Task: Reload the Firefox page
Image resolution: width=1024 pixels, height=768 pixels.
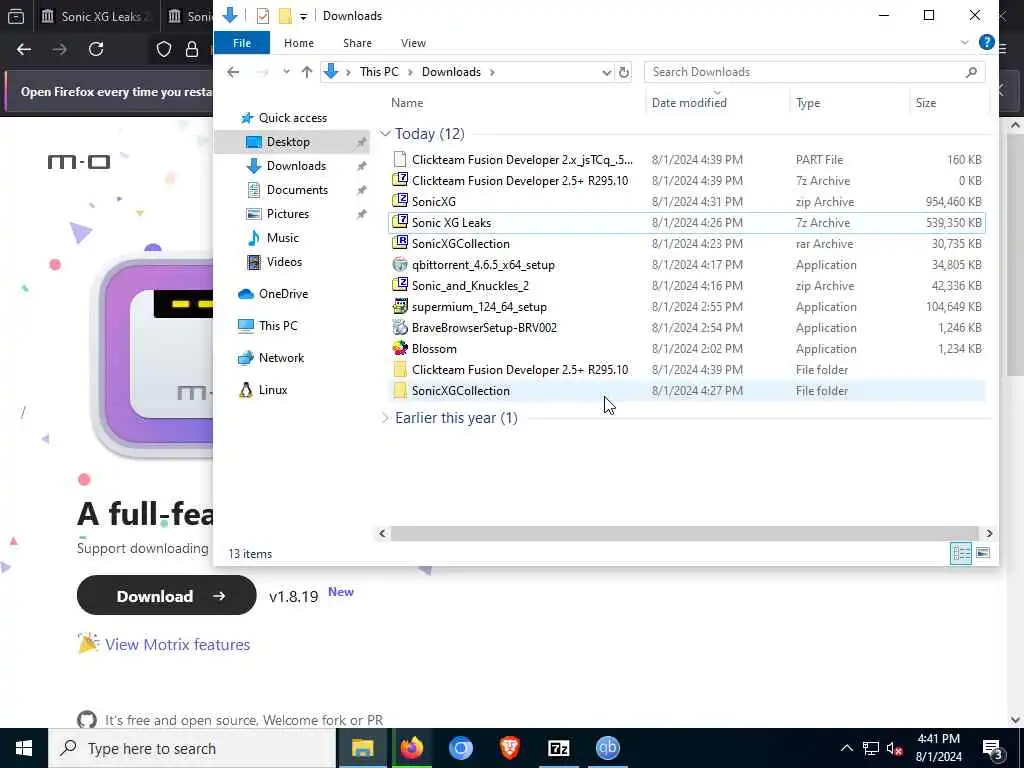Action: [x=96, y=49]
